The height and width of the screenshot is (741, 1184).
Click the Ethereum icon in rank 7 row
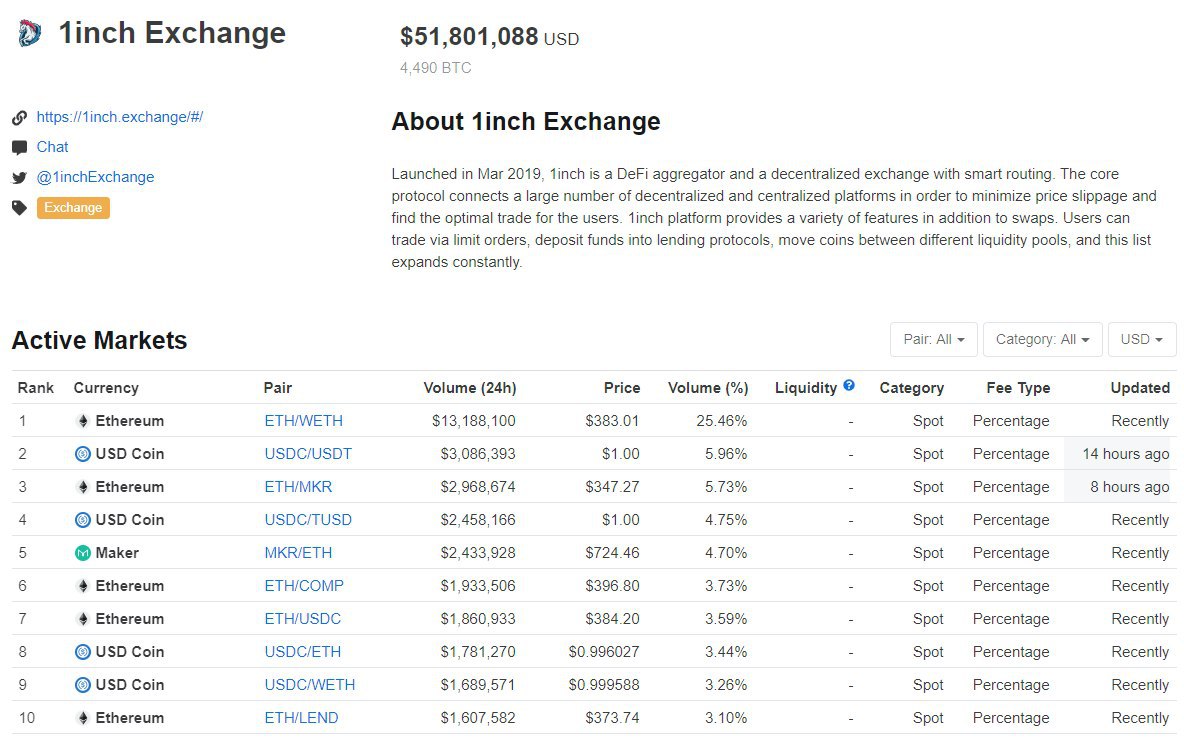83,619
